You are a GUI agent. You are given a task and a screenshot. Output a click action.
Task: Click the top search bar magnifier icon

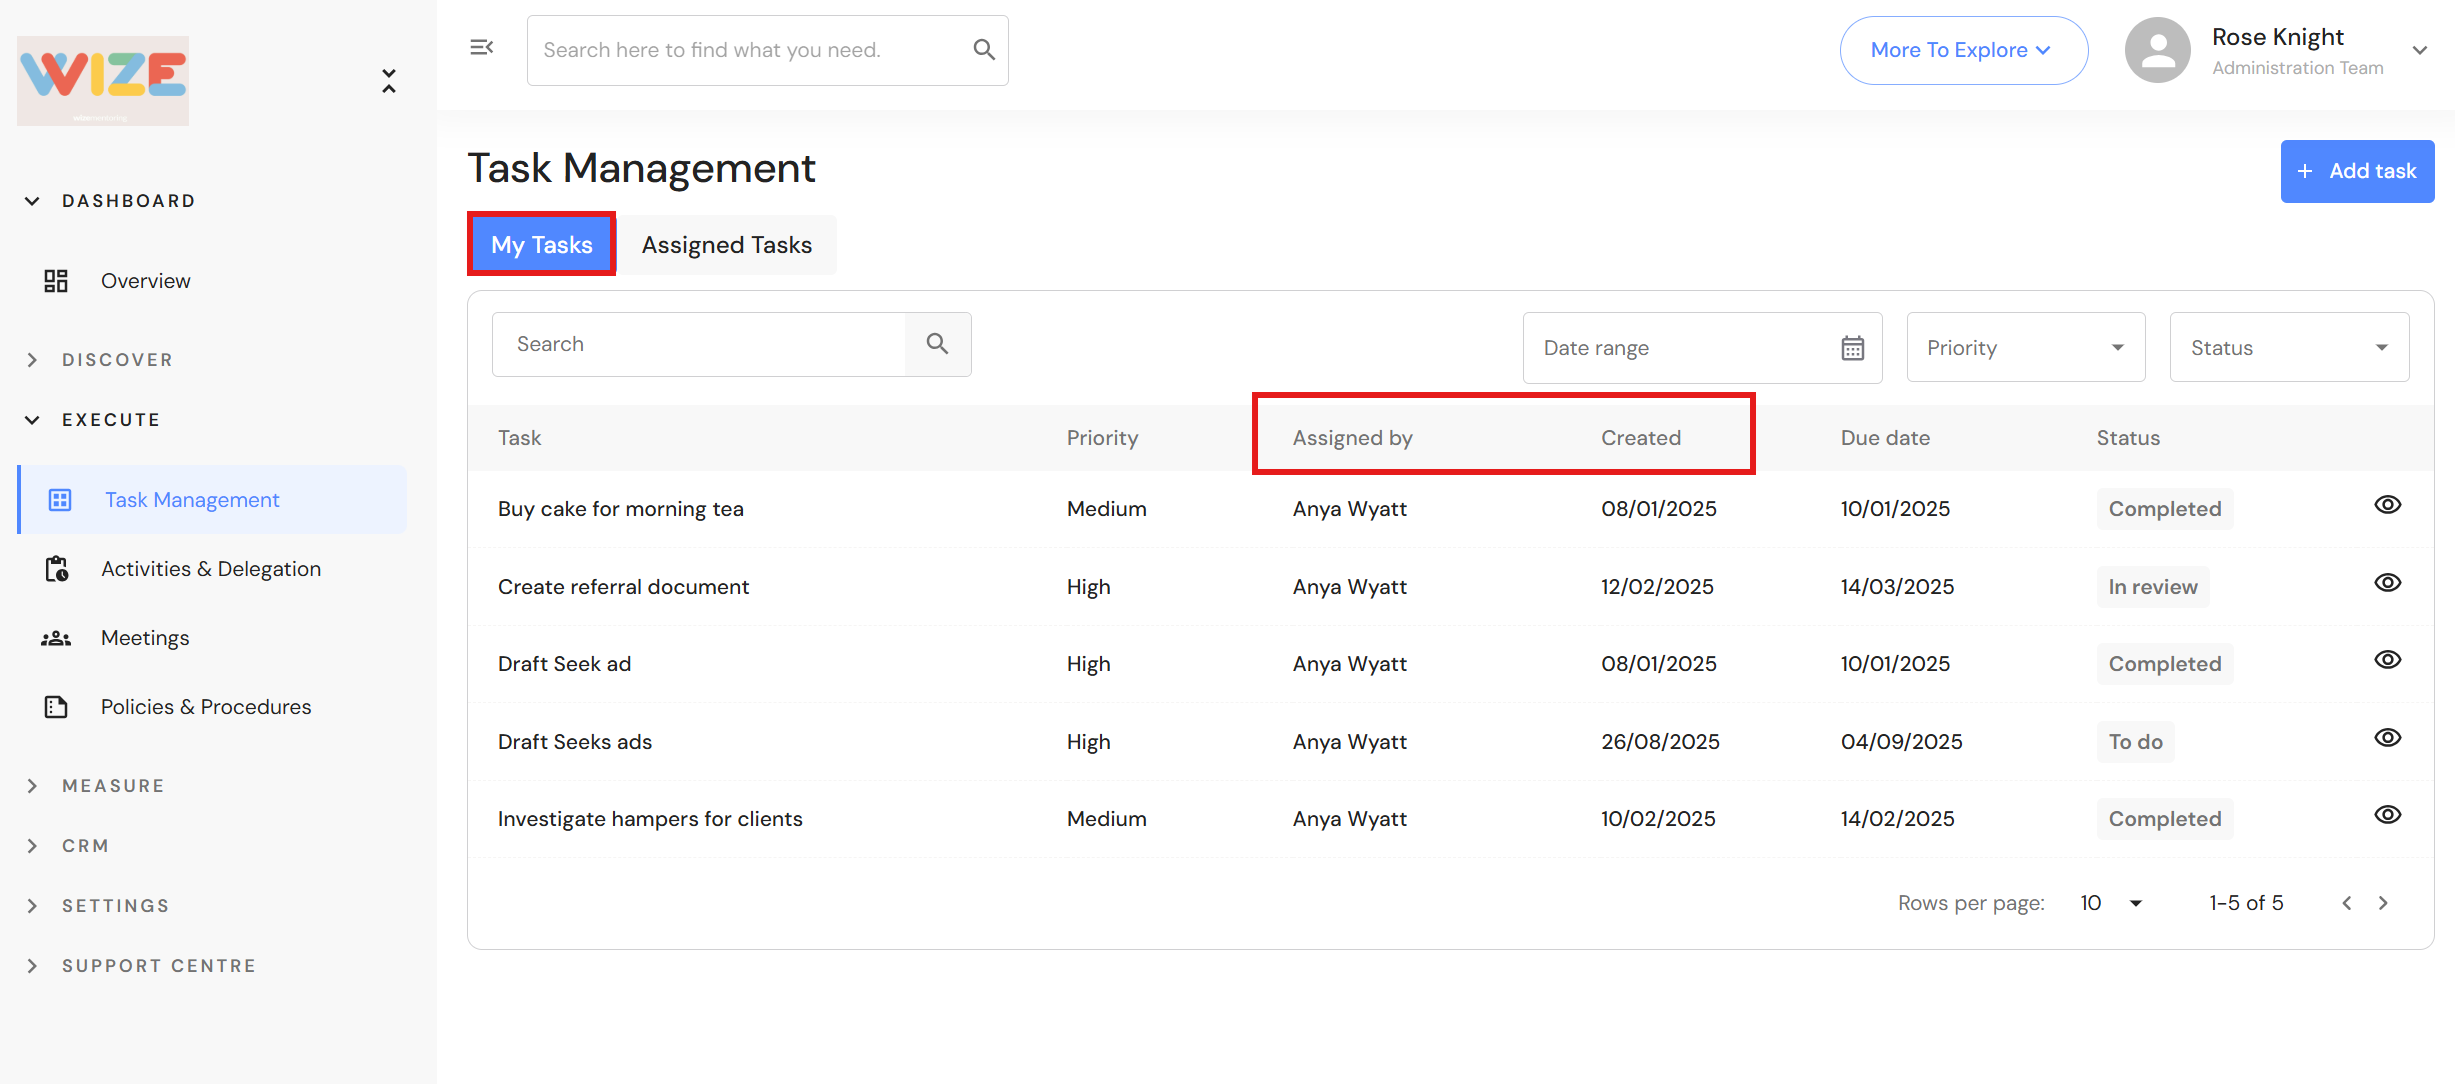pyautogui.click(x=984, y=50)
